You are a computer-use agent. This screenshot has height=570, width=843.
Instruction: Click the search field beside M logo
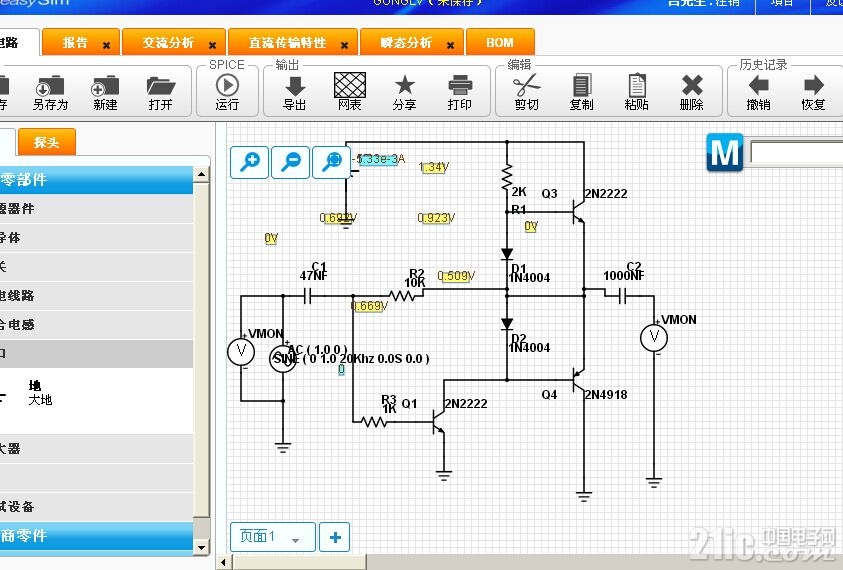(797, 153)
